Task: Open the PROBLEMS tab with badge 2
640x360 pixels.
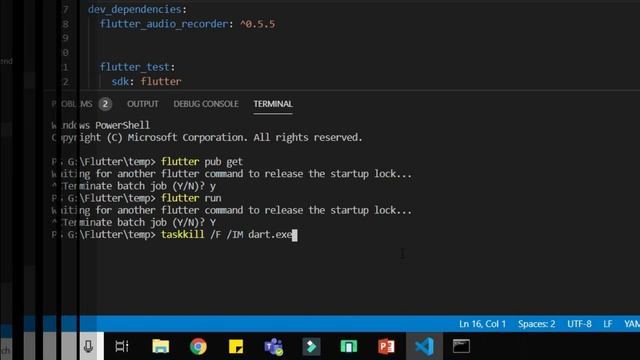Action: 82,104
